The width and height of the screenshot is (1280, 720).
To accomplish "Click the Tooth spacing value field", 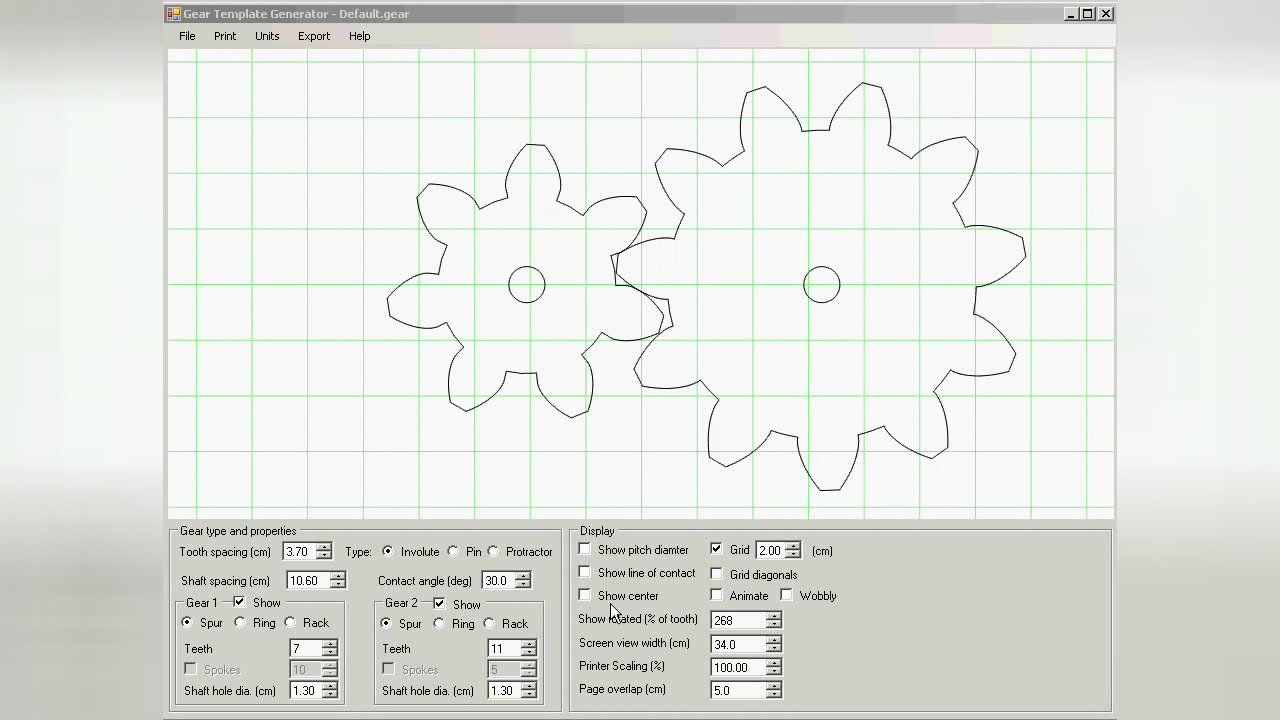I will tap(299, 551).
